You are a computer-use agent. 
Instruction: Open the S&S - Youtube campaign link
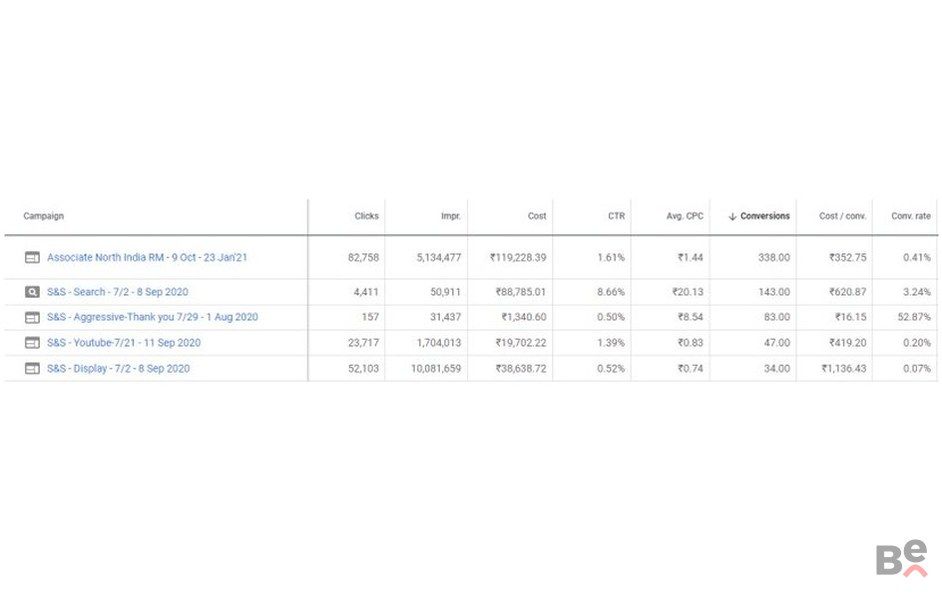[x=123, y=343]
